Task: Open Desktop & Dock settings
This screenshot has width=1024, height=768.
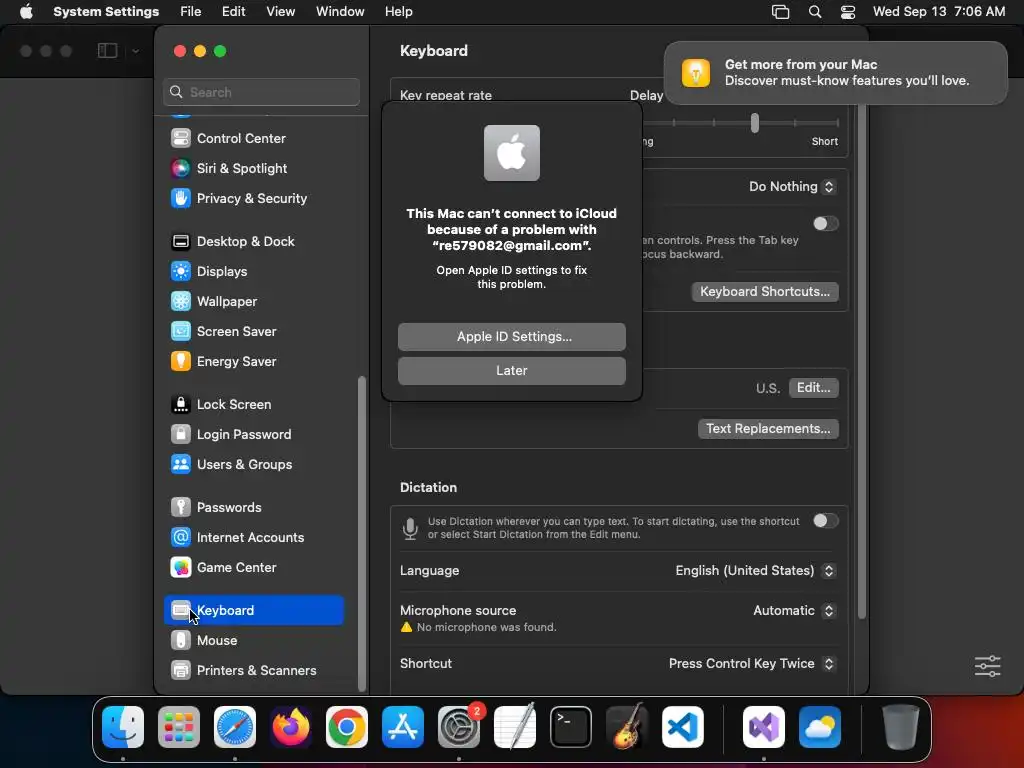Action: [253, 242]
